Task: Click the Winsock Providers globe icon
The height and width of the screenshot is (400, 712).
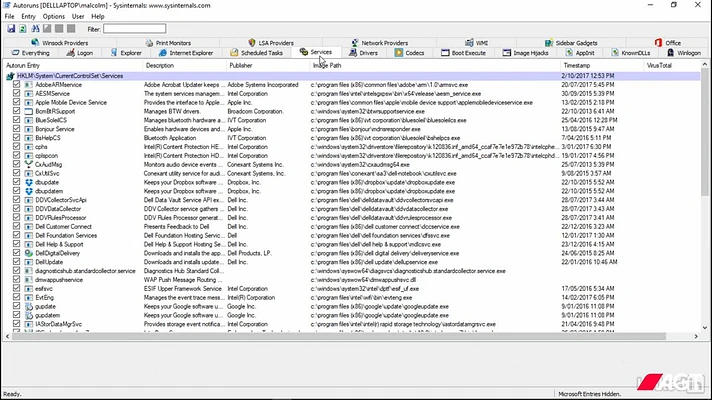Action: pos(35,43)
